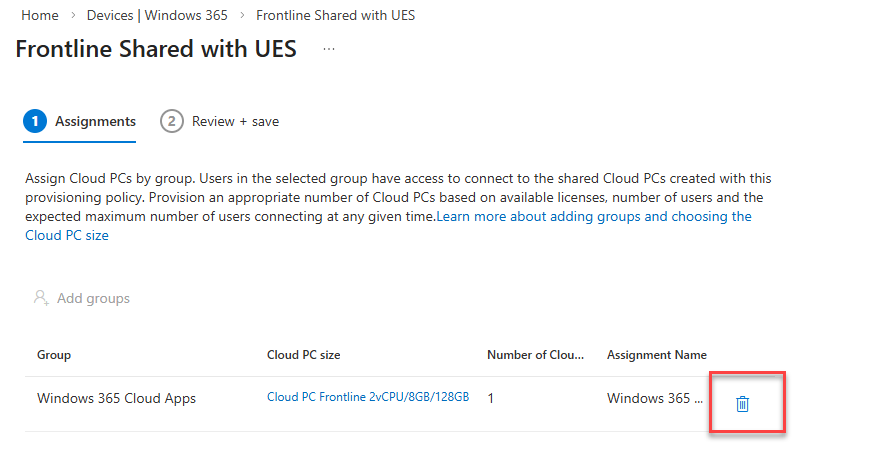Open the Cloud PC Frontline 2vCPU/8GB/128GB size link
877x453 pixels.
(368, 397)
